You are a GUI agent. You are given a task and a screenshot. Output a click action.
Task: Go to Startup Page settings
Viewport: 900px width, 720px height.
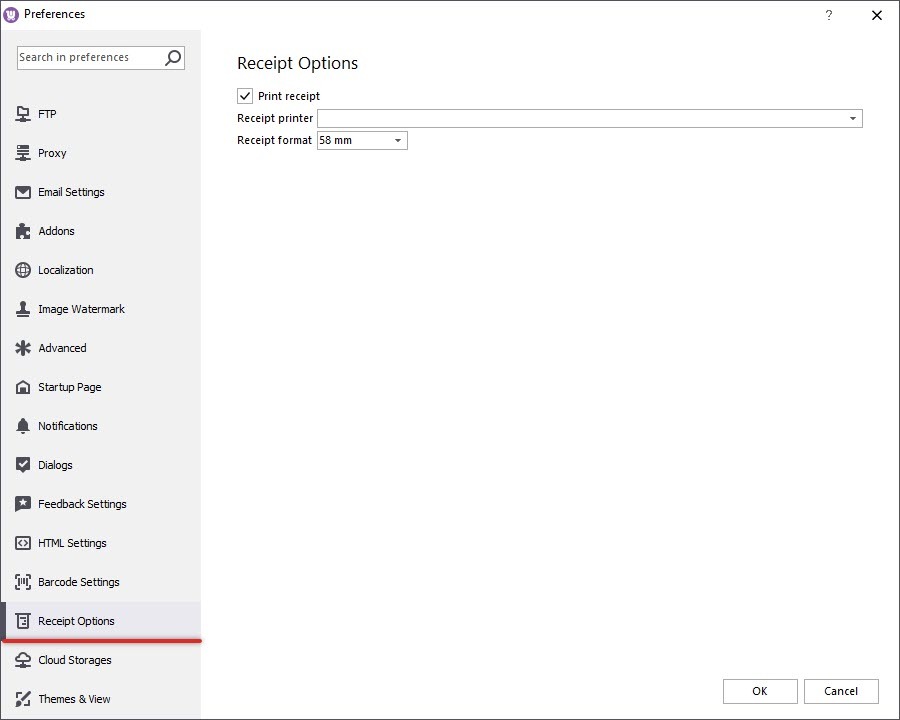[101, 388]
